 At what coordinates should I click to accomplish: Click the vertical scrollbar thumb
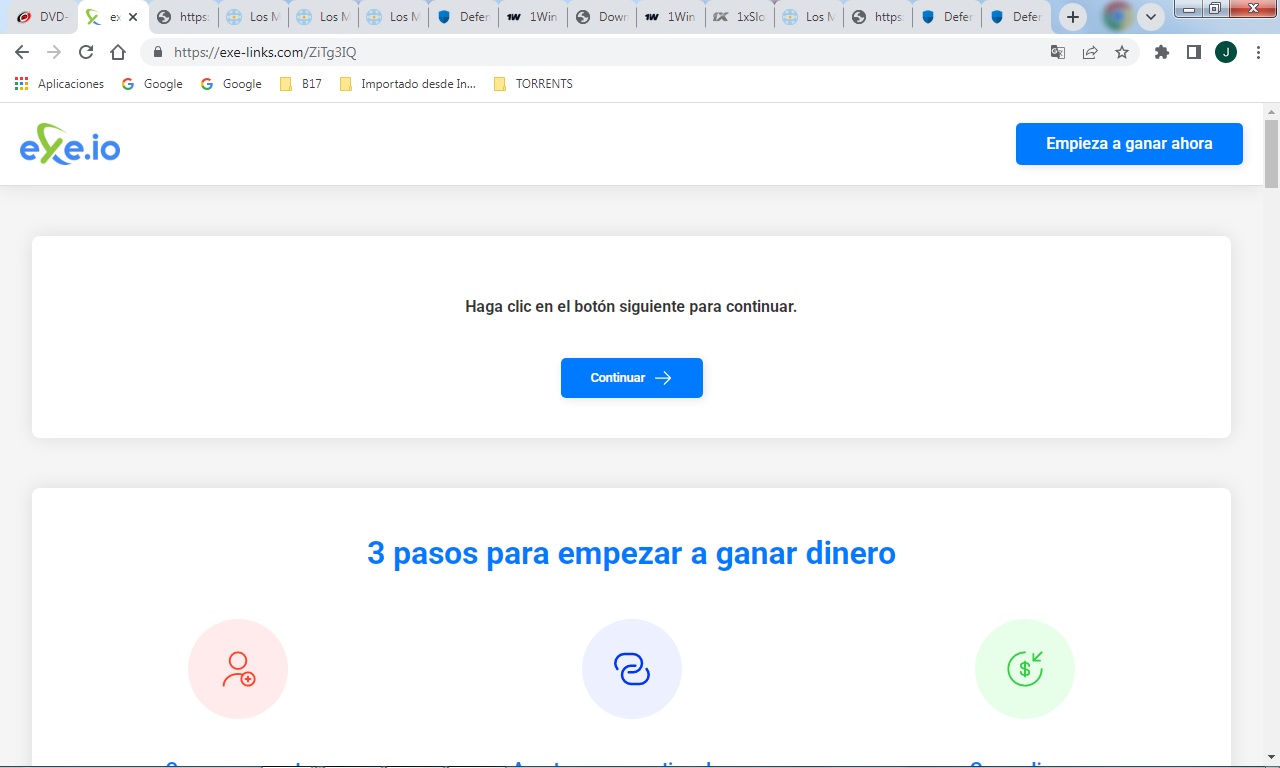coord(1271,153)
